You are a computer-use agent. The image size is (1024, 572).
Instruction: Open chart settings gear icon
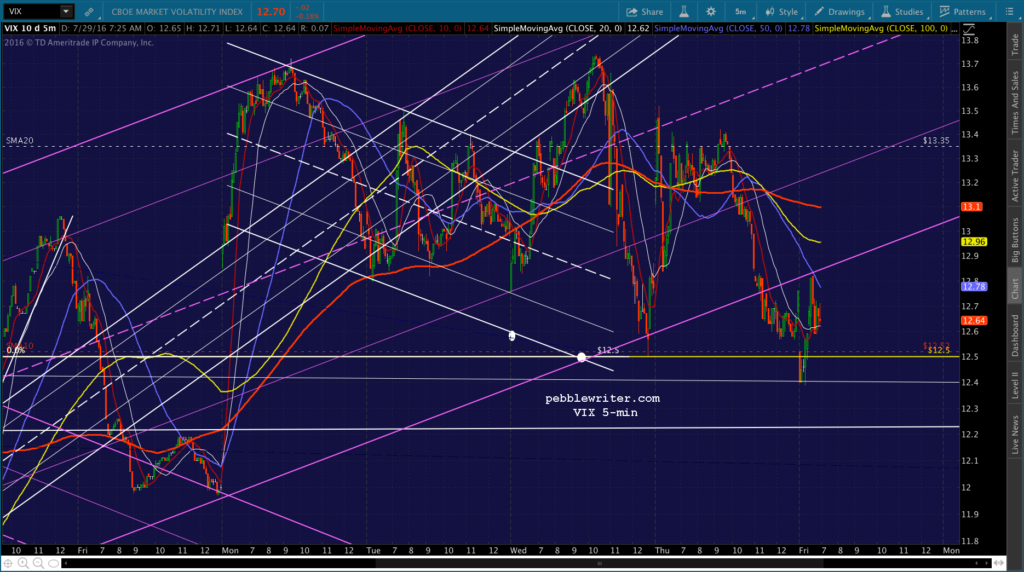(711, 11)
